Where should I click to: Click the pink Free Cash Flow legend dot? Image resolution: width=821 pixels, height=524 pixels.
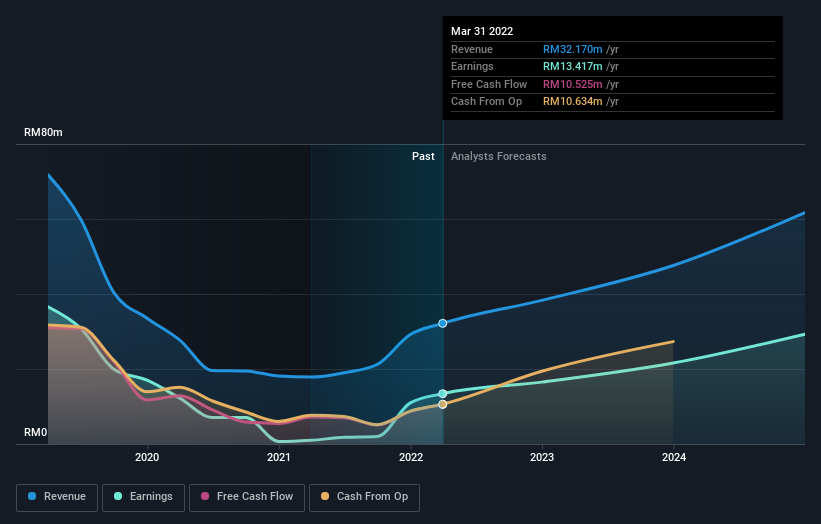point(205,496)
